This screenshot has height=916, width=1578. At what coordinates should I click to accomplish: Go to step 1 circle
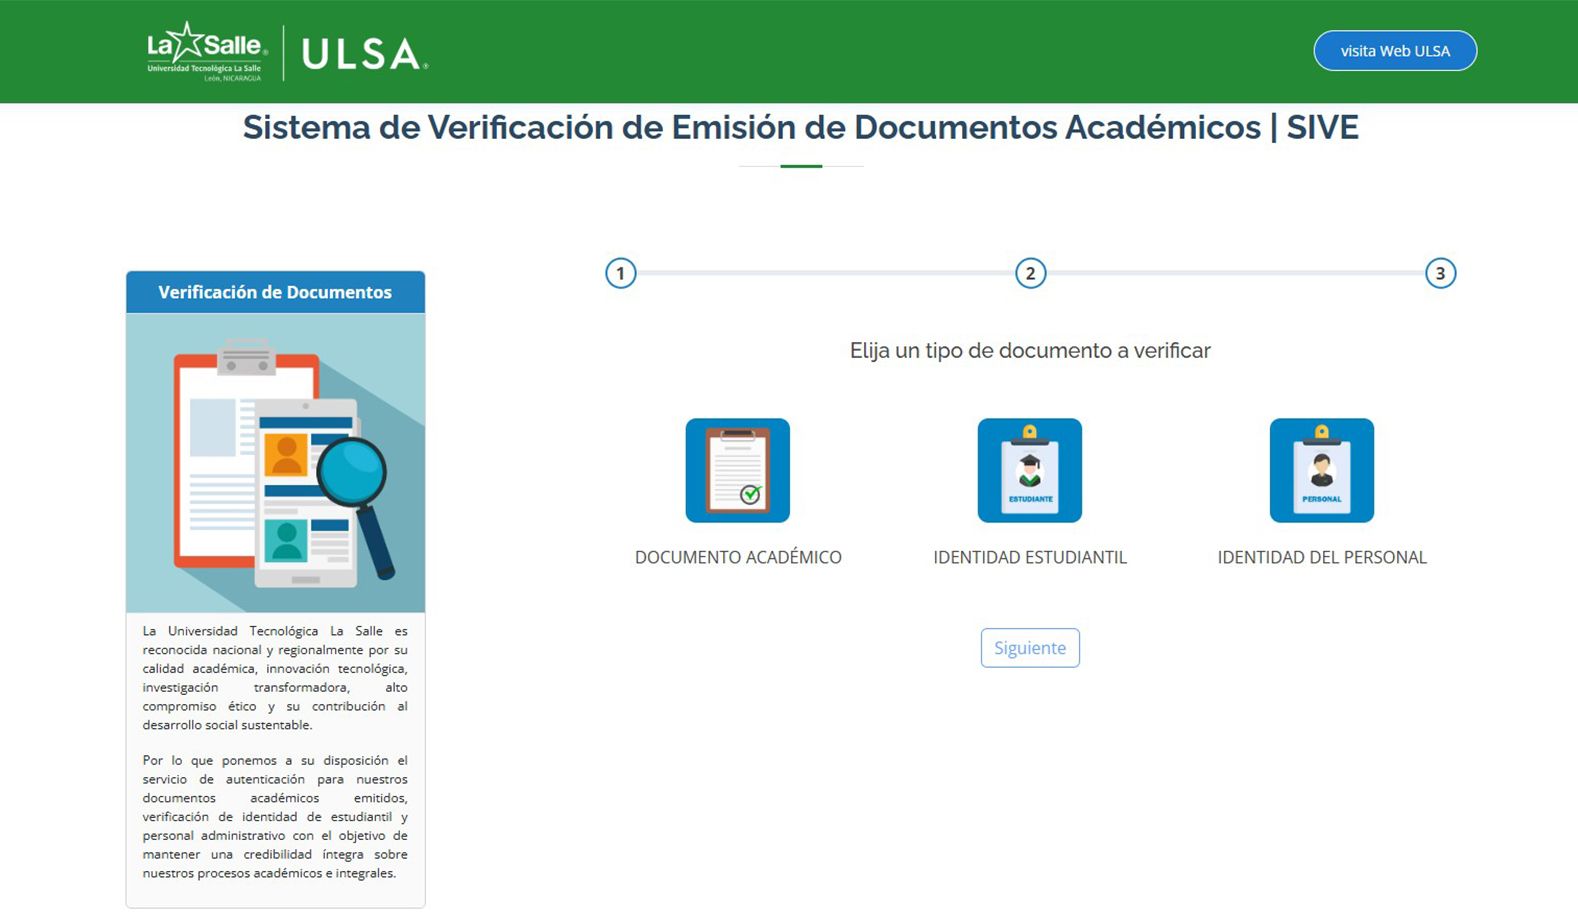pyautogui.click(x=620, y=273)
